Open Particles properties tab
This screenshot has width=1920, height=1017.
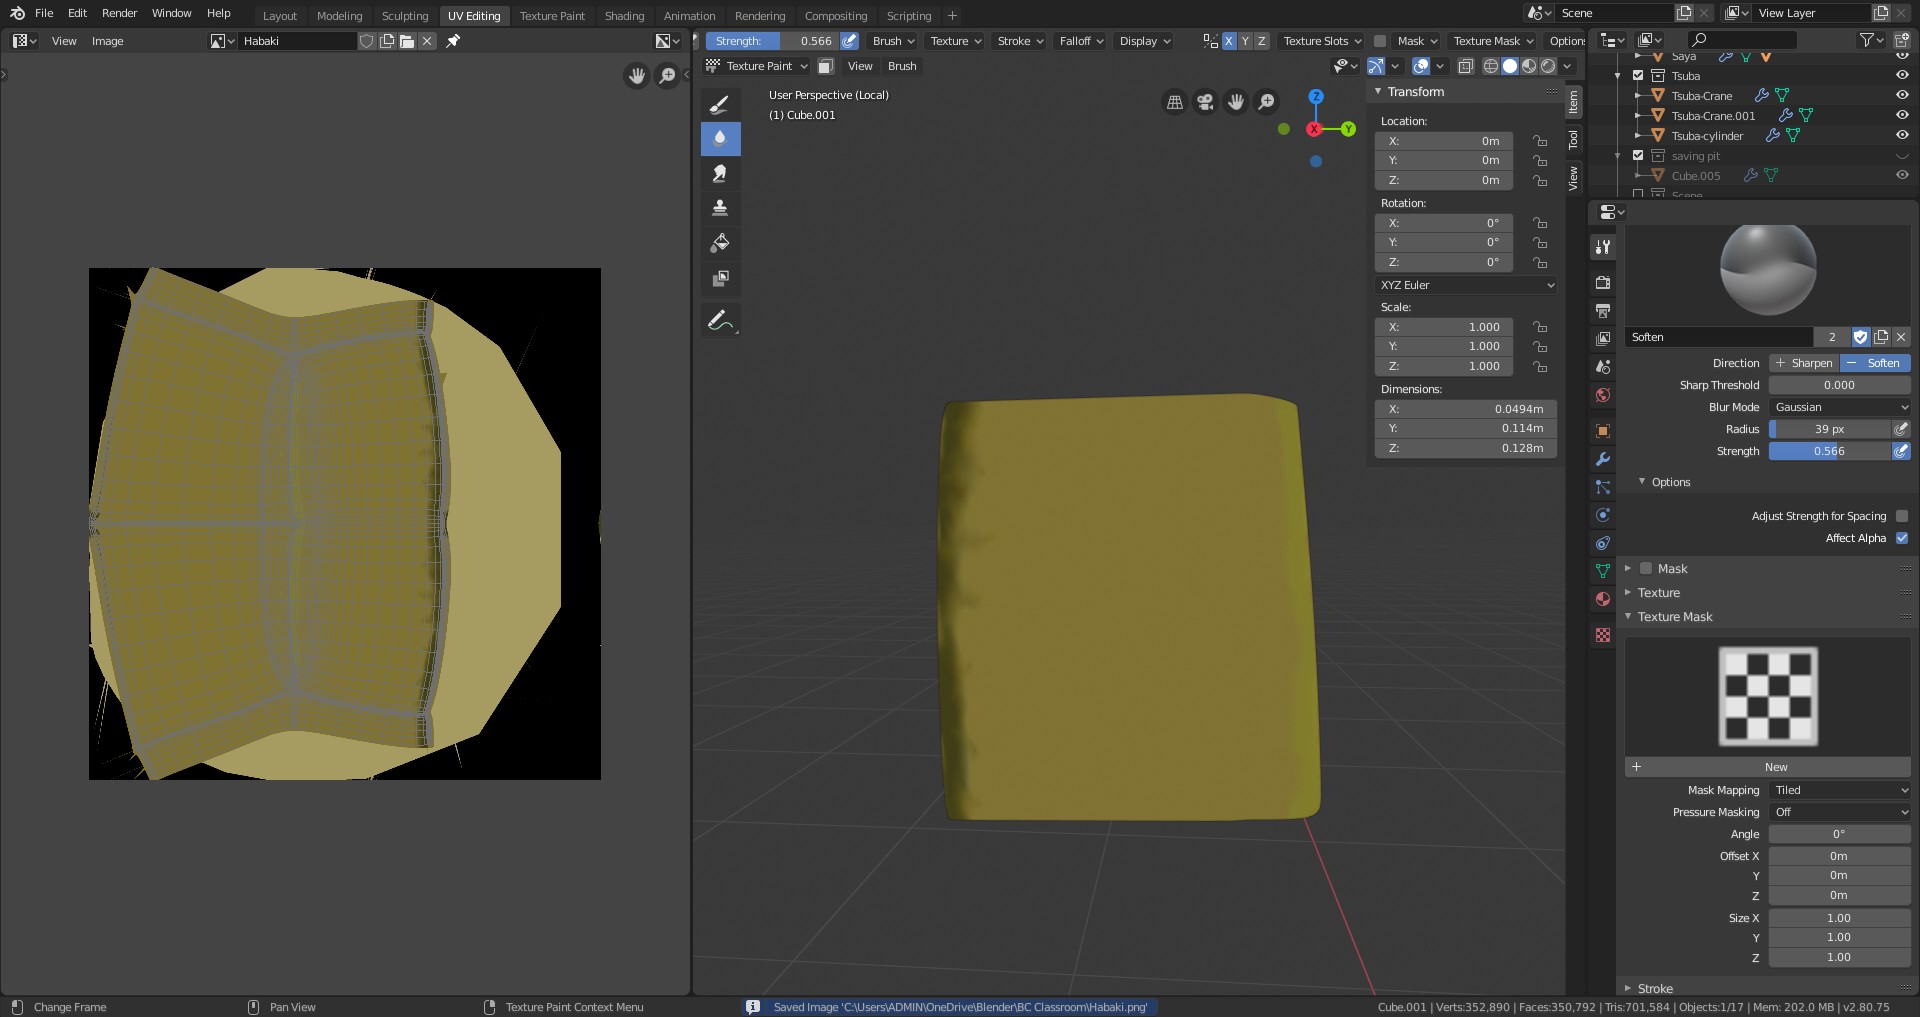click(1603, 487)
